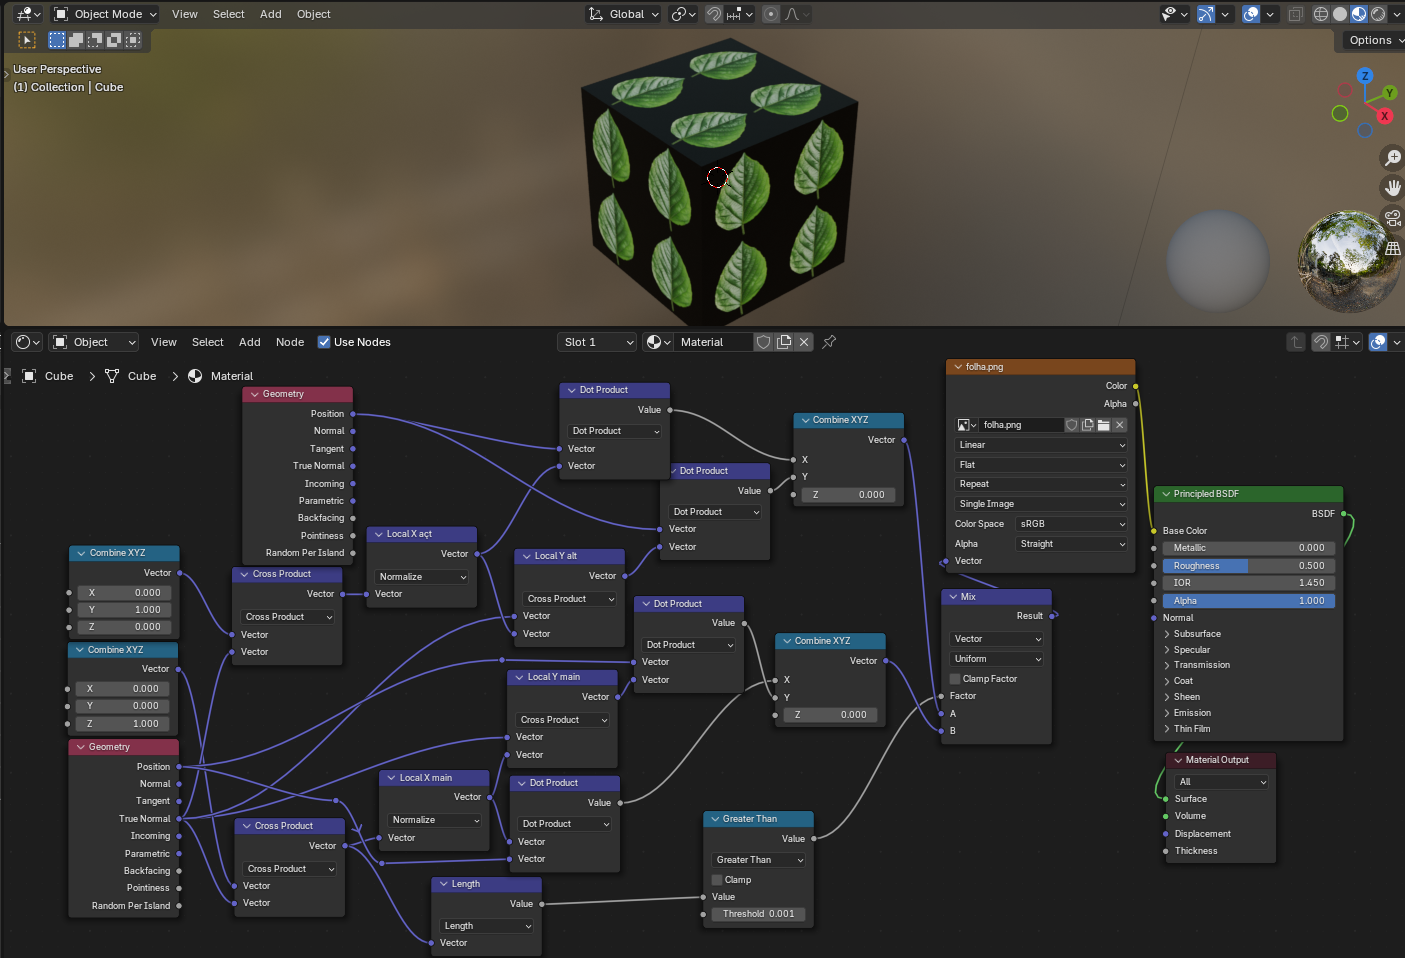Select the Tweak tool in viewport header
This screenshot has height=958, width=1405.
27,40
